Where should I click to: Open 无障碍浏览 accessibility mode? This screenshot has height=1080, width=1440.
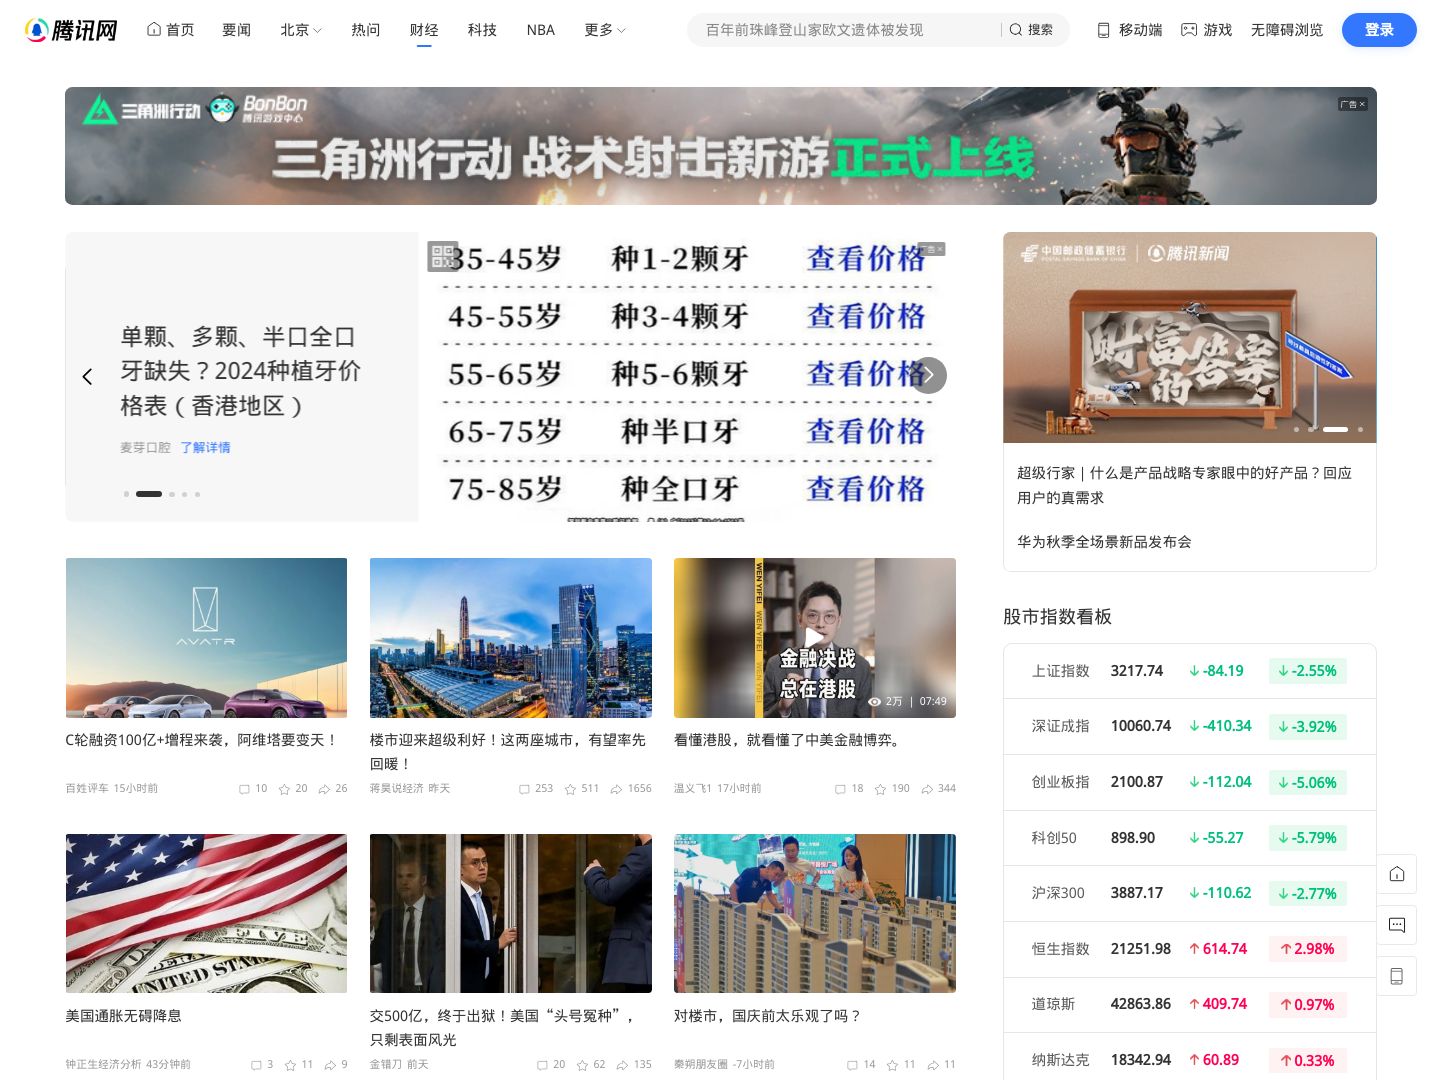[x=1287, y=30]
